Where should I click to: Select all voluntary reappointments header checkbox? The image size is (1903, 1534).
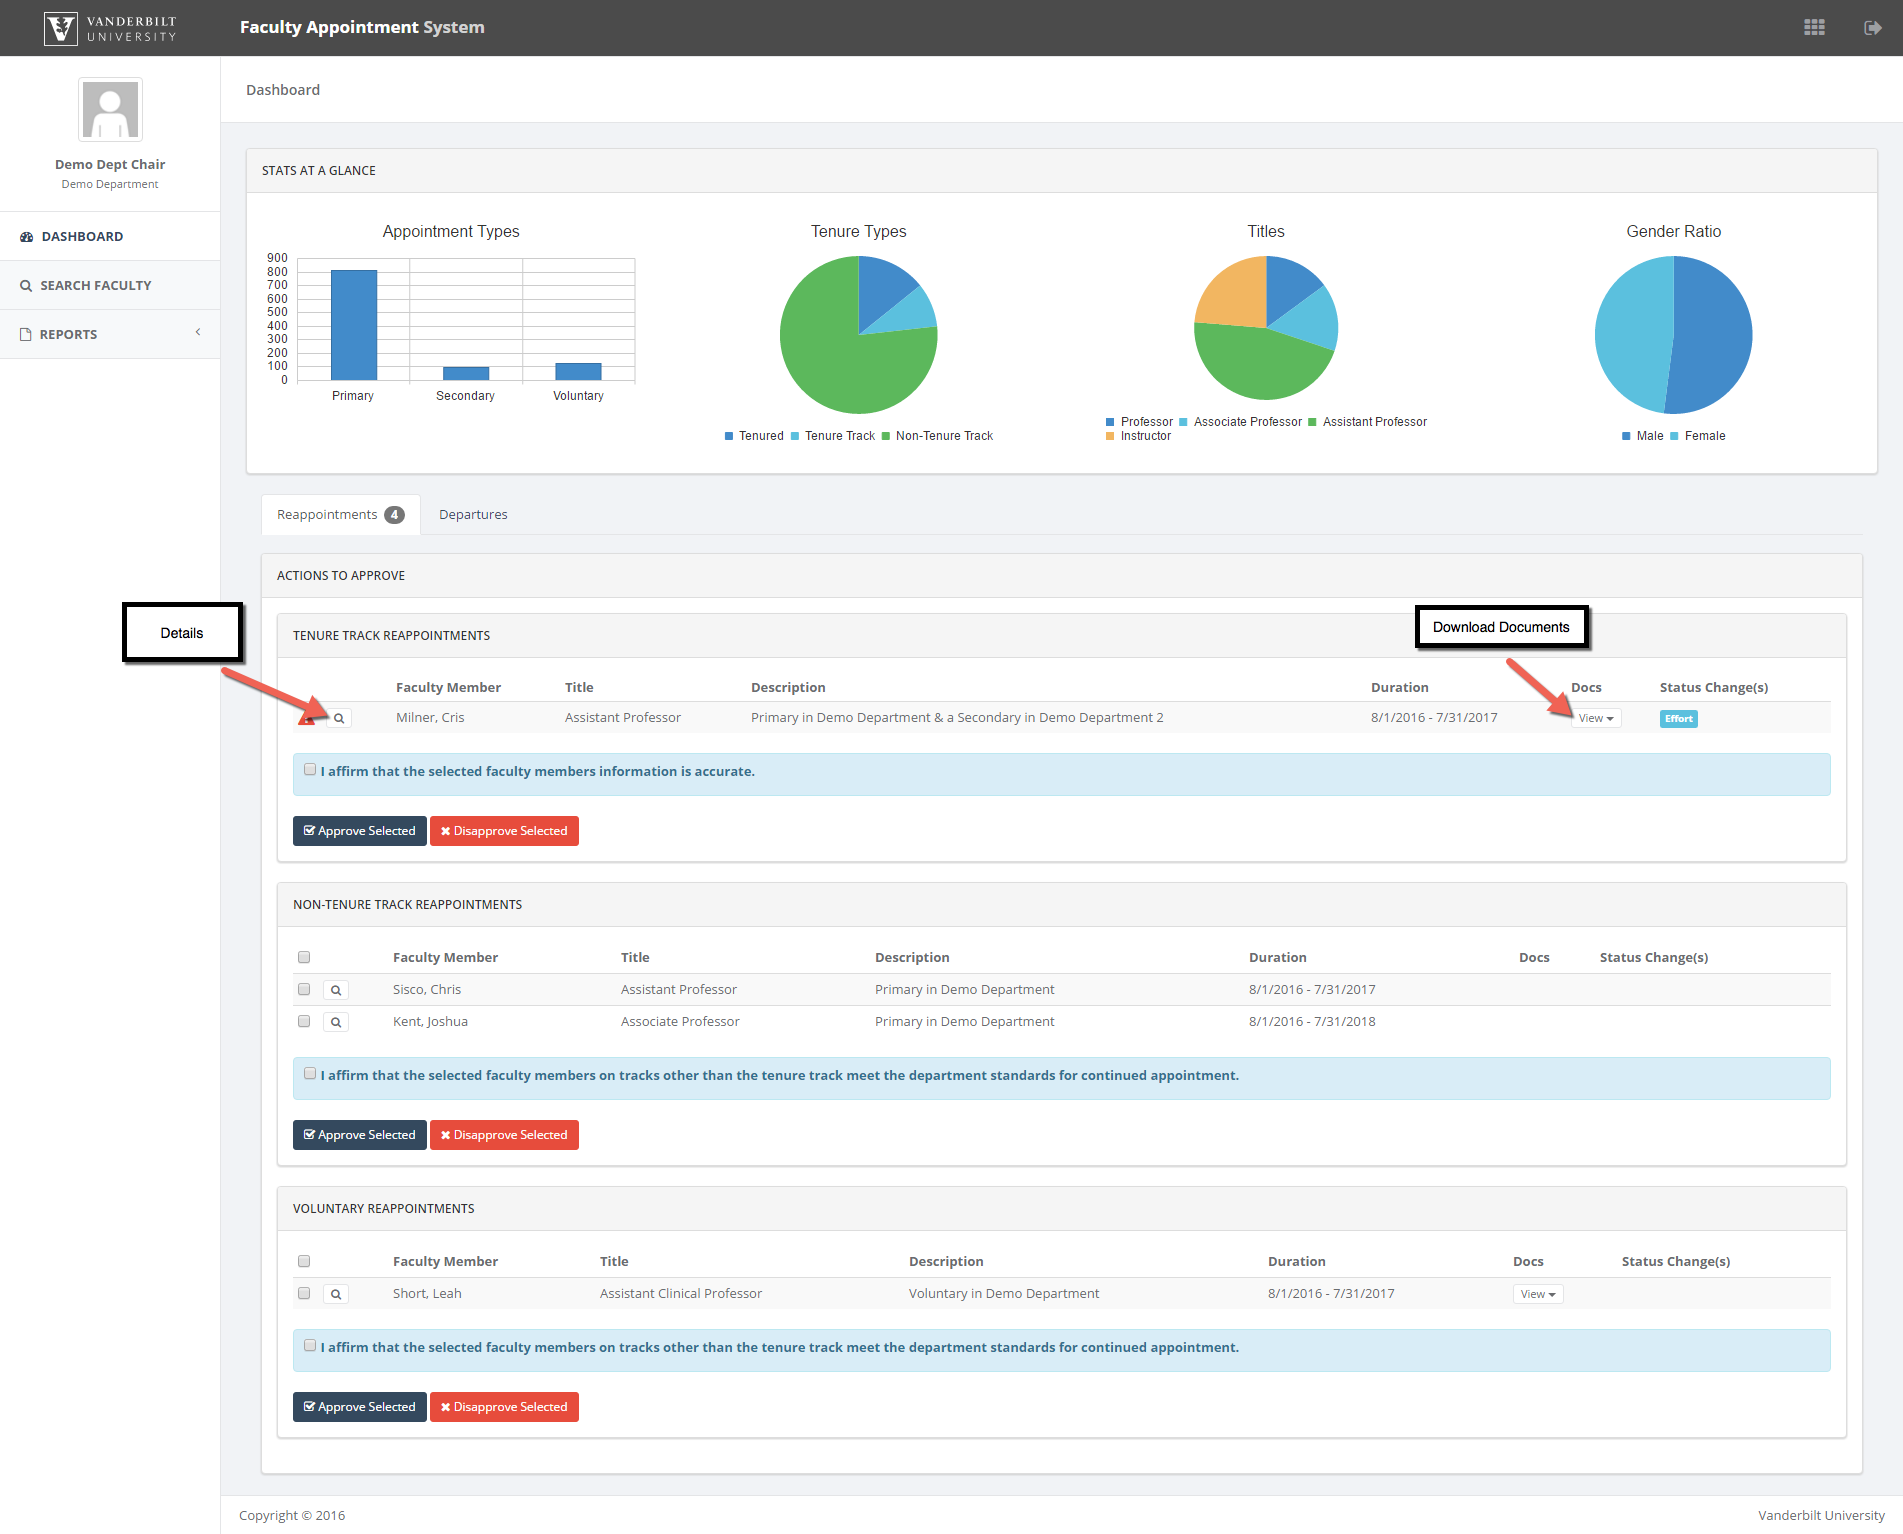click(304, 1261)
